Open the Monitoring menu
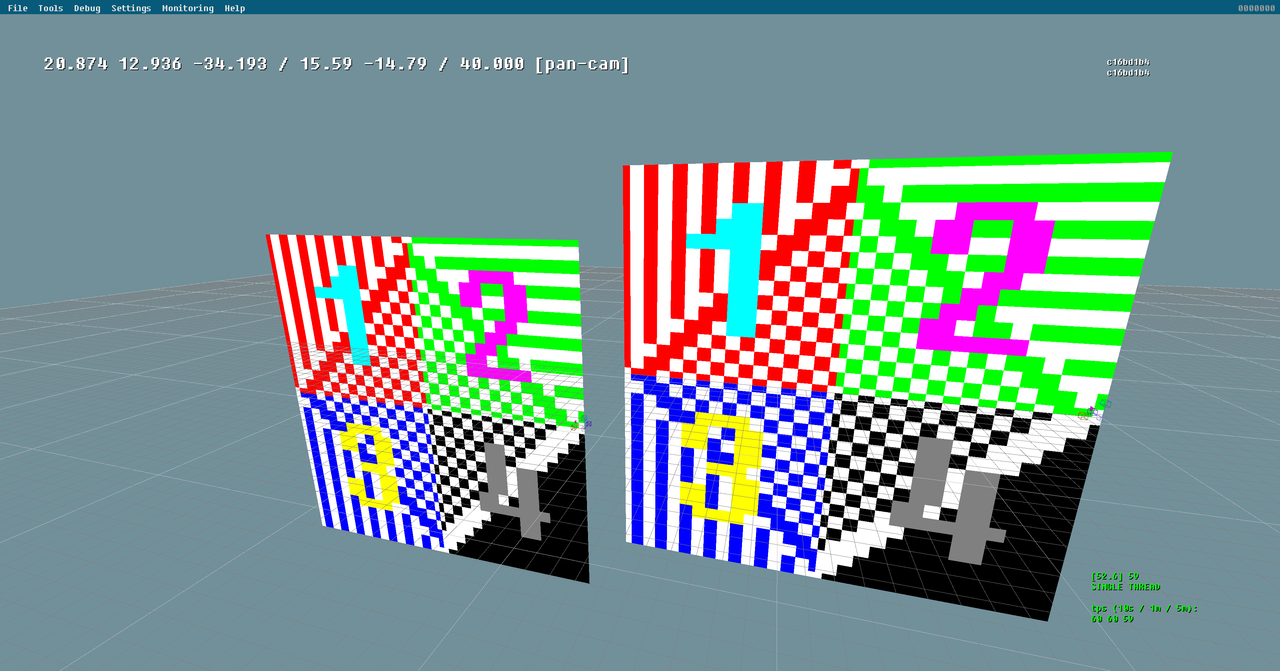 [x=188, y=8]
